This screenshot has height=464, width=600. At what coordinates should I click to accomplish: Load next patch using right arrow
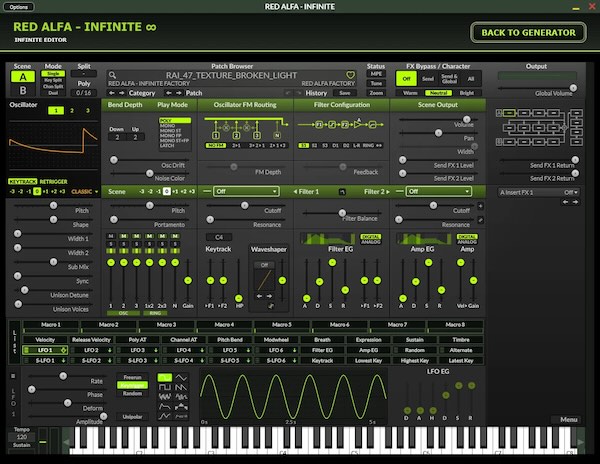tap(179, 93)
